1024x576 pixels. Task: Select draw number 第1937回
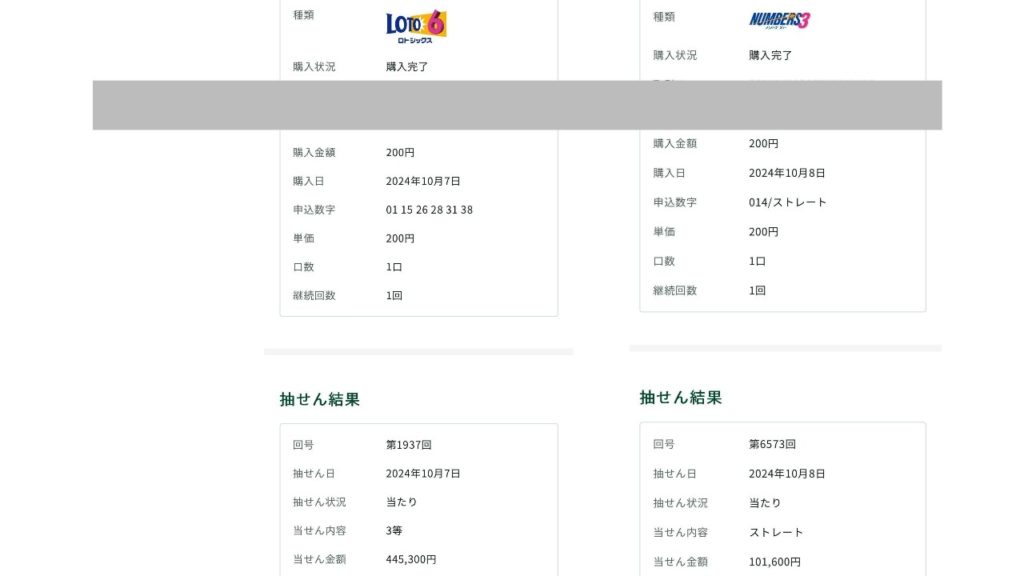(x=409, y=445)
